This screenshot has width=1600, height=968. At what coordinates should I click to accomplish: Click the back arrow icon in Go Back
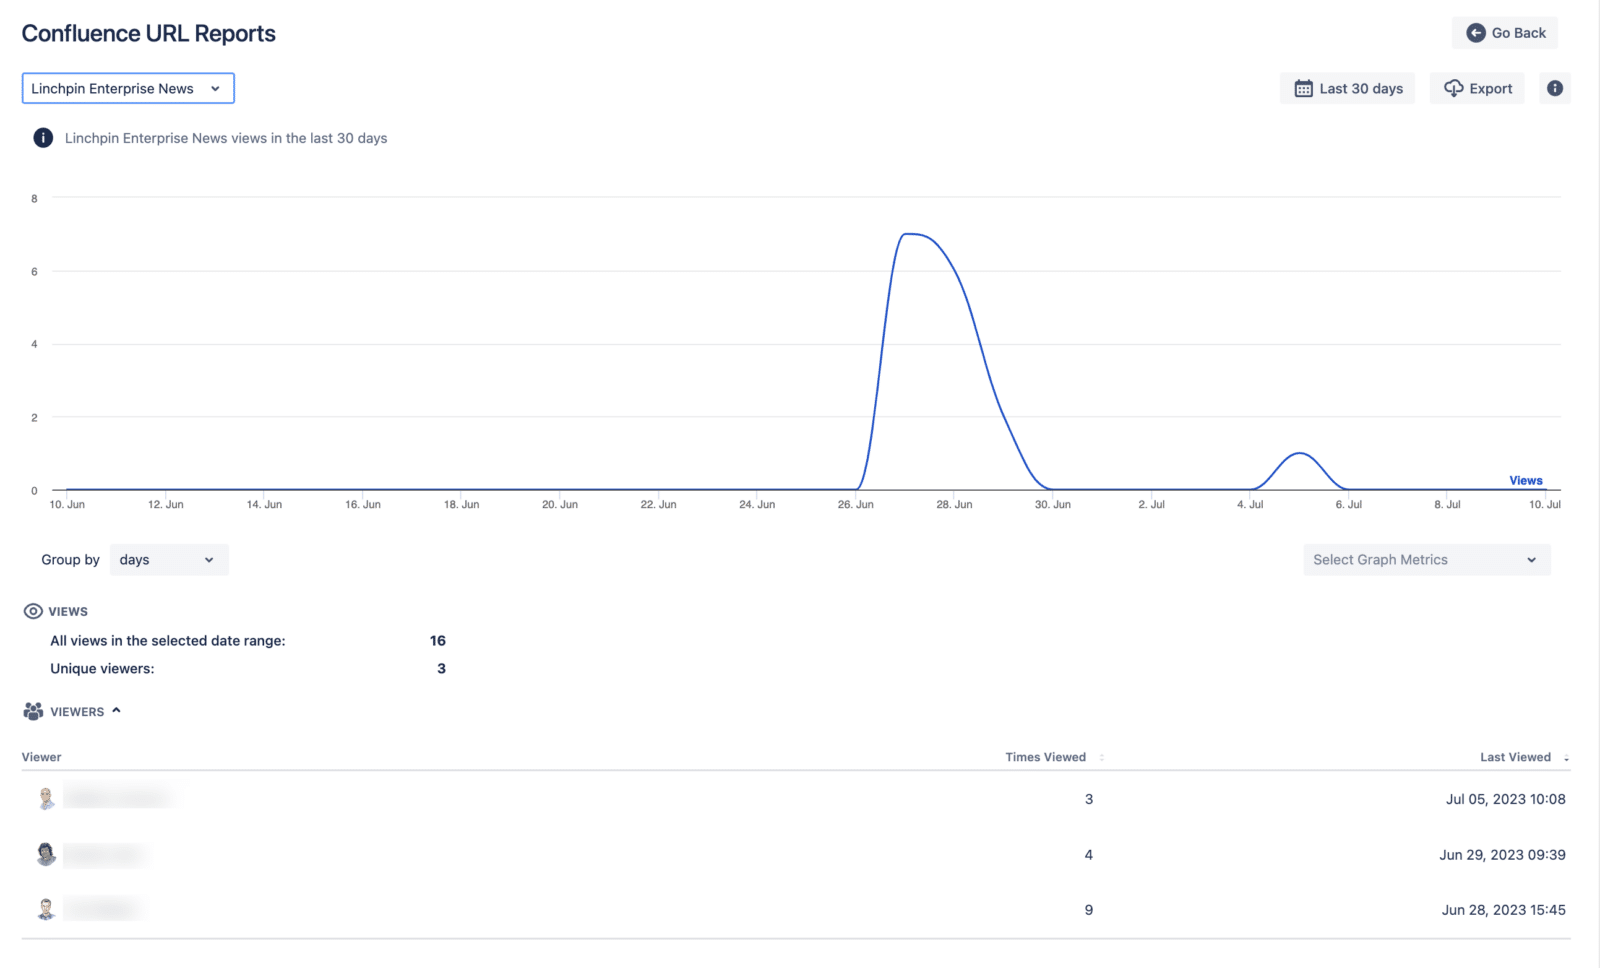pos(1474,32)
